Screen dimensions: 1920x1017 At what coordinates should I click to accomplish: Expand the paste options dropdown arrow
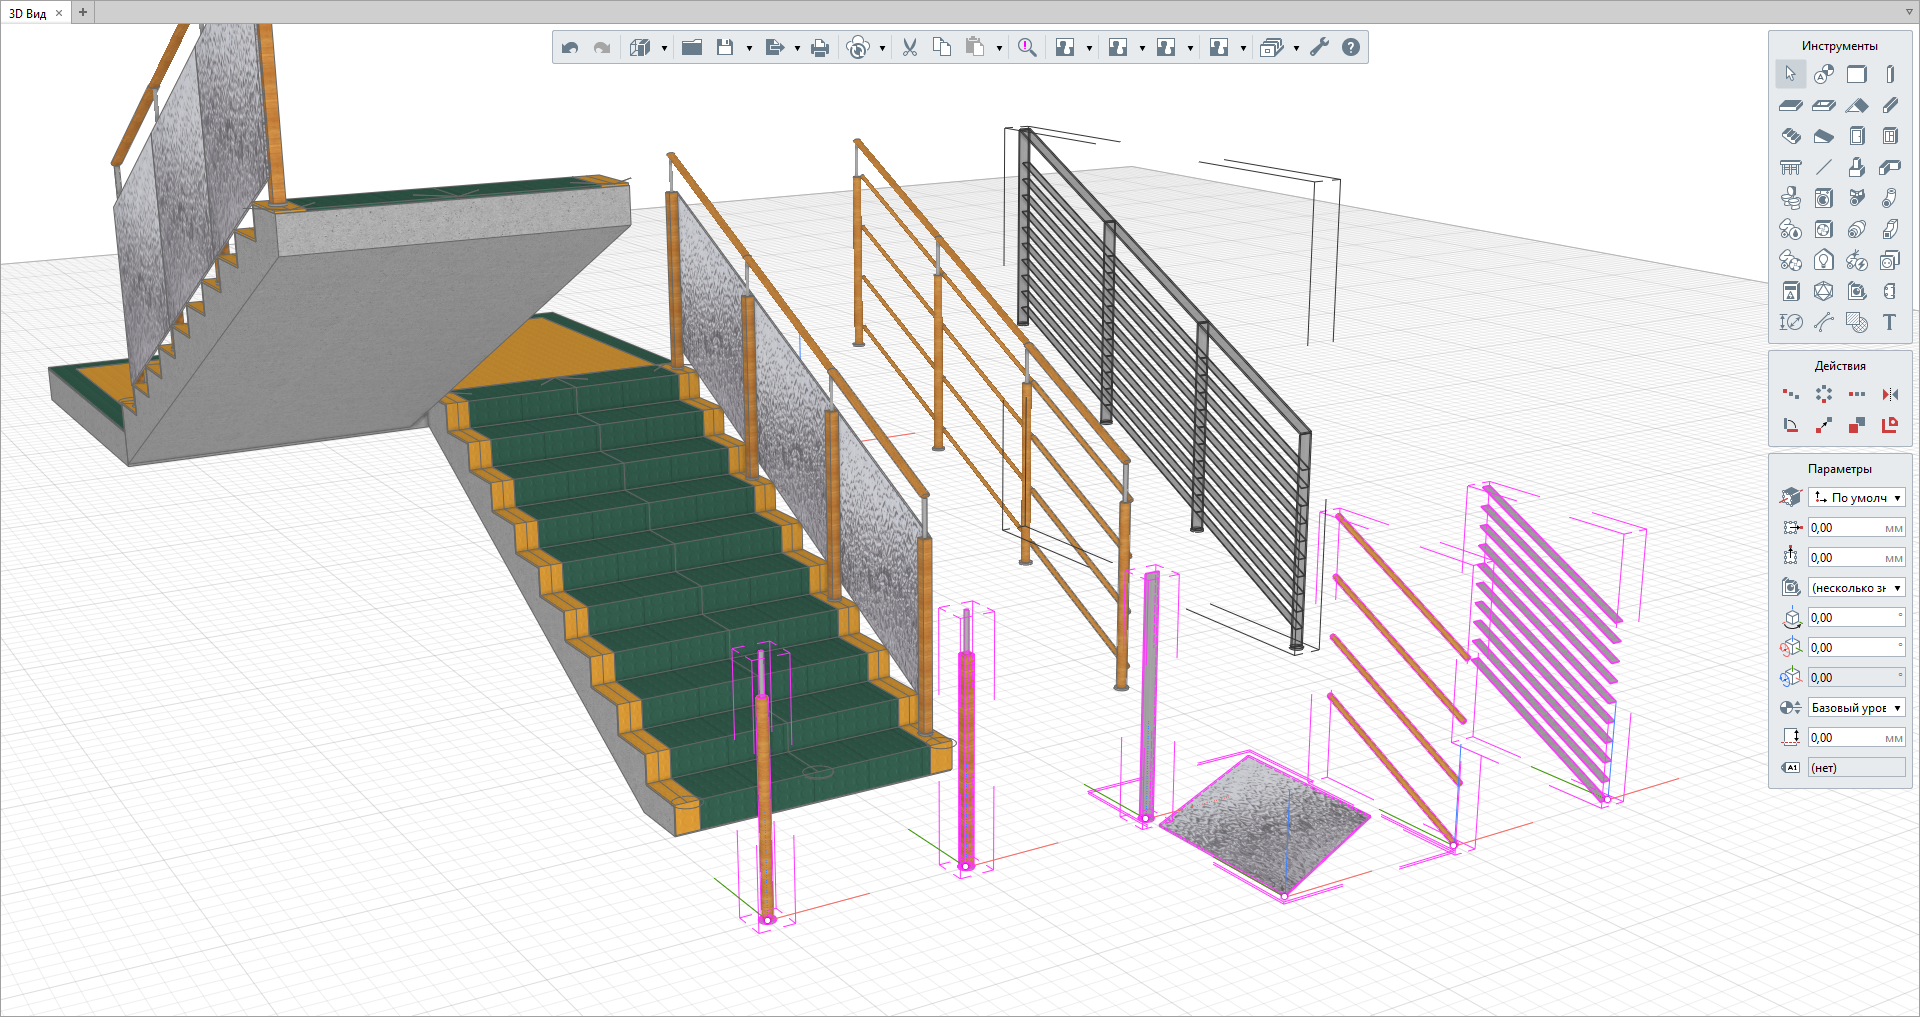tap(999, 48)
